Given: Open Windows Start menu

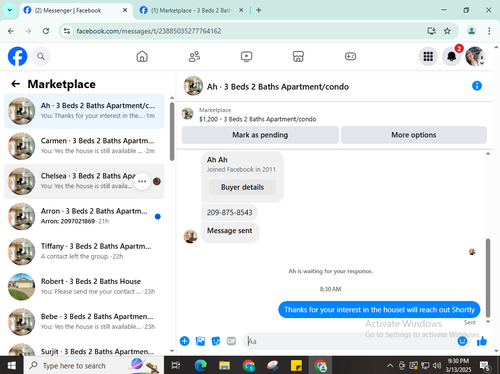Looking at the screenshot, I should tap(11, 365).
